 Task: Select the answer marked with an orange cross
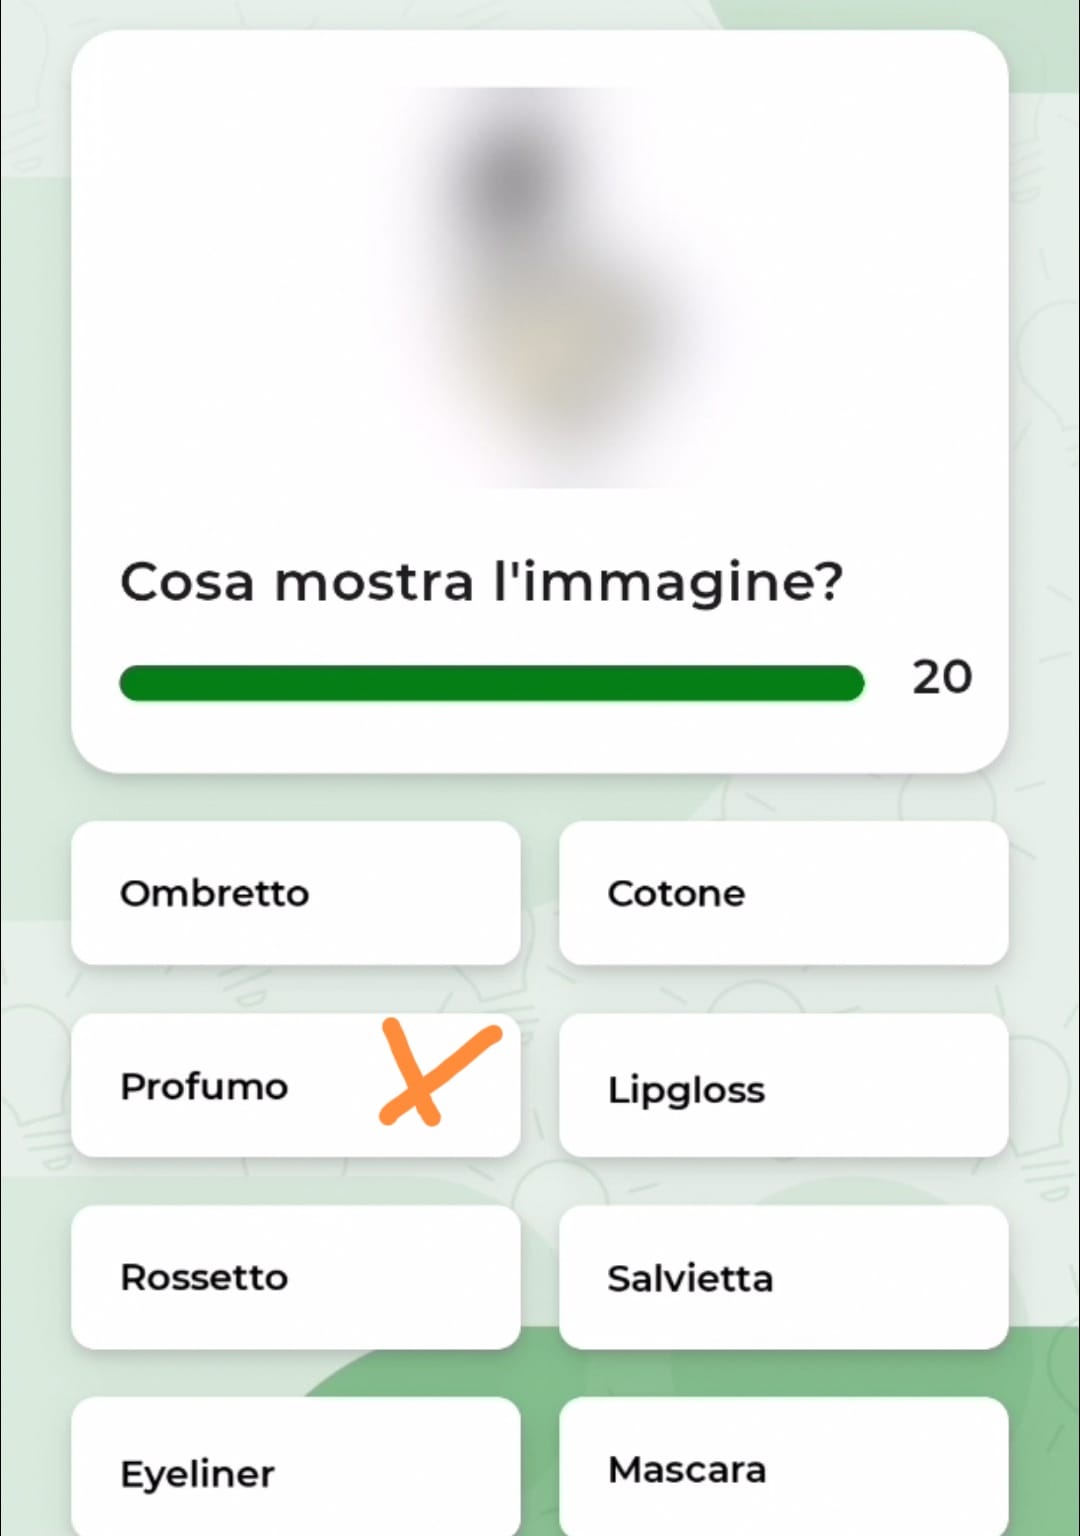[230, 1086]
